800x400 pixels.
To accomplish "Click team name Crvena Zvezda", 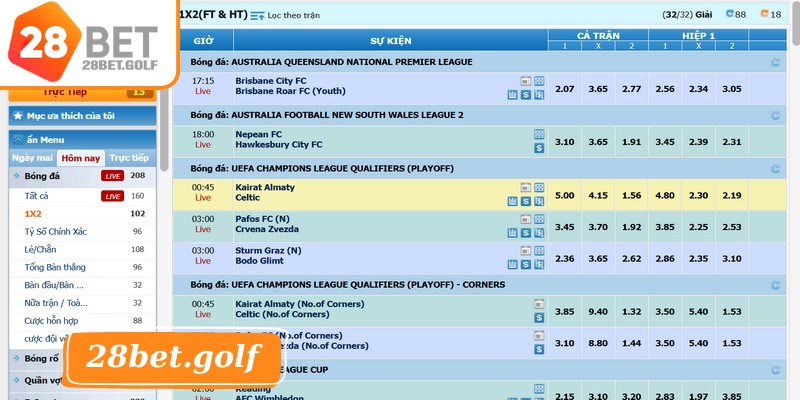I will click(267, 230).
